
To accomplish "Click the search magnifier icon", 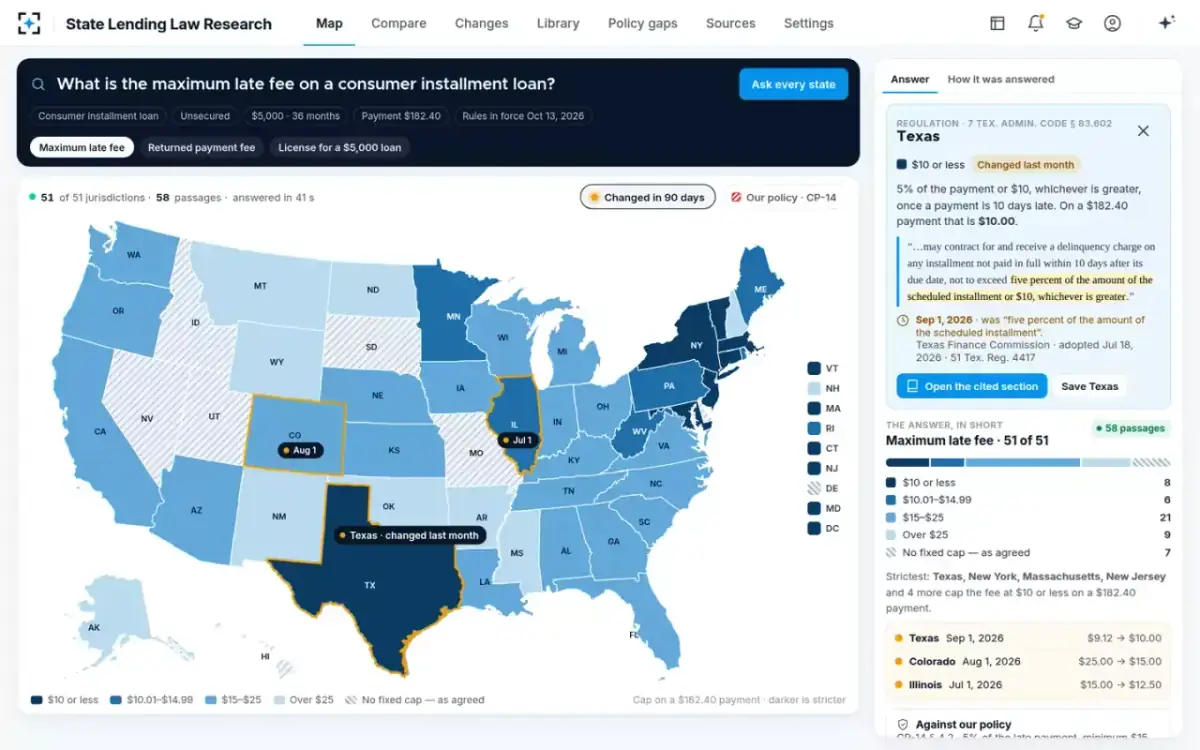I will (x=39, y=85).
